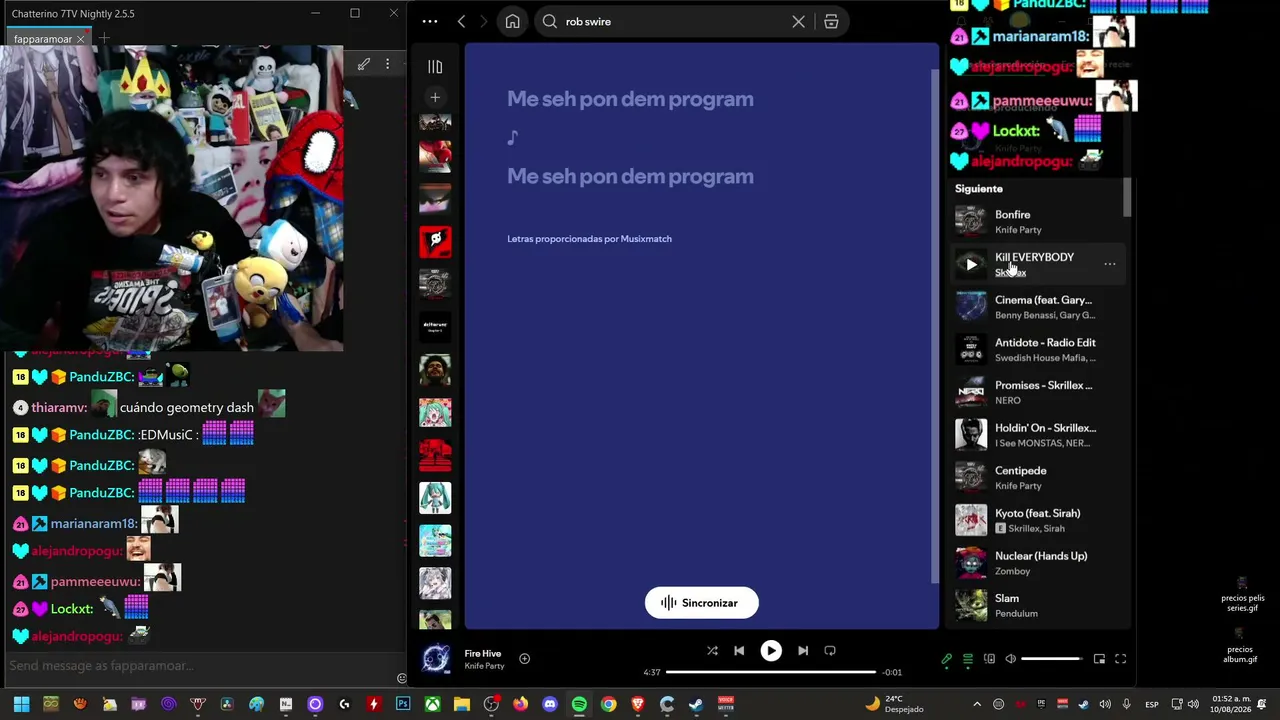Open Connect to a device
This screenshot has width=1280, height=720.
[989, 659]
